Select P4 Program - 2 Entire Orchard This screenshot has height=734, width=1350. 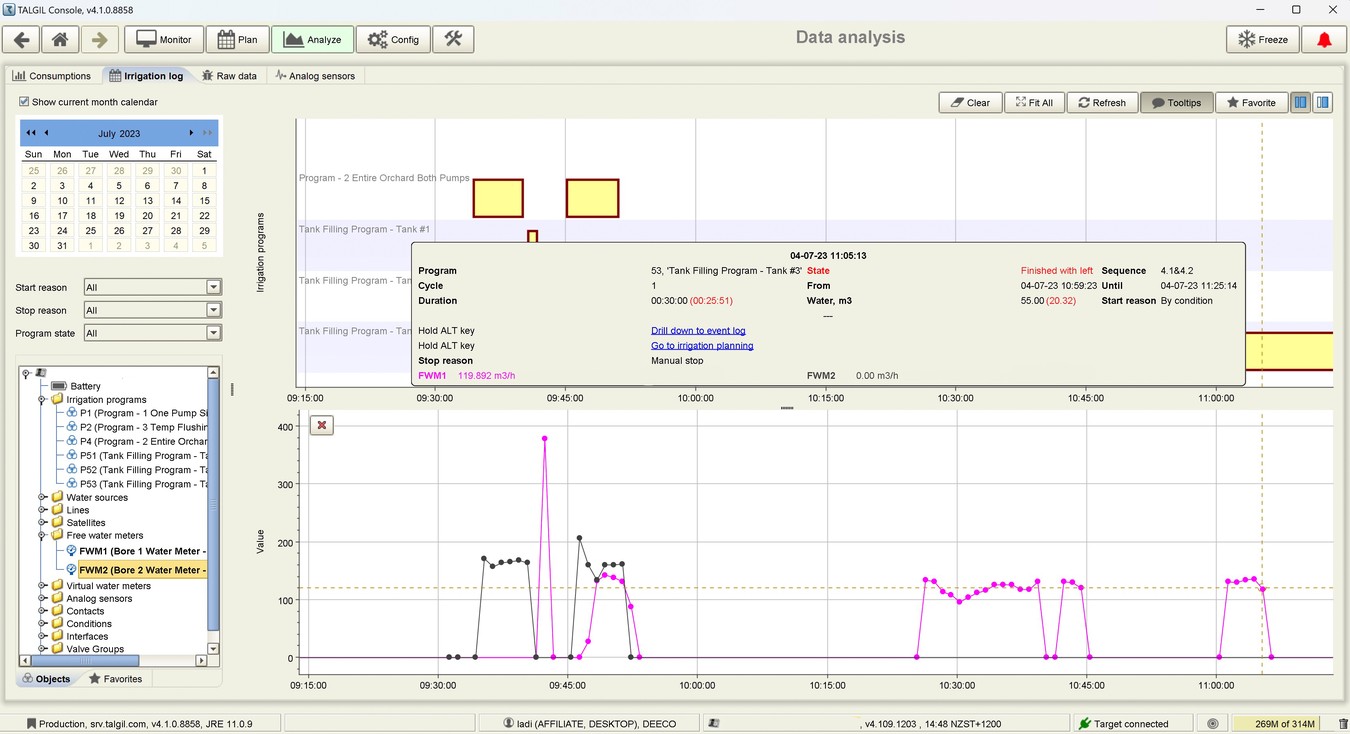tap(136, 441)
